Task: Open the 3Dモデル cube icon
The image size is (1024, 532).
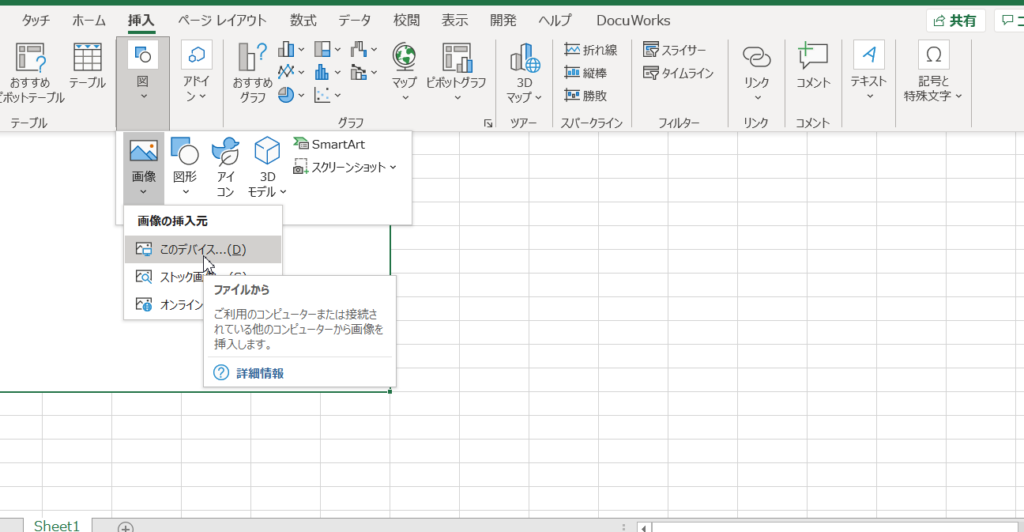Action: tap(267, 152)
